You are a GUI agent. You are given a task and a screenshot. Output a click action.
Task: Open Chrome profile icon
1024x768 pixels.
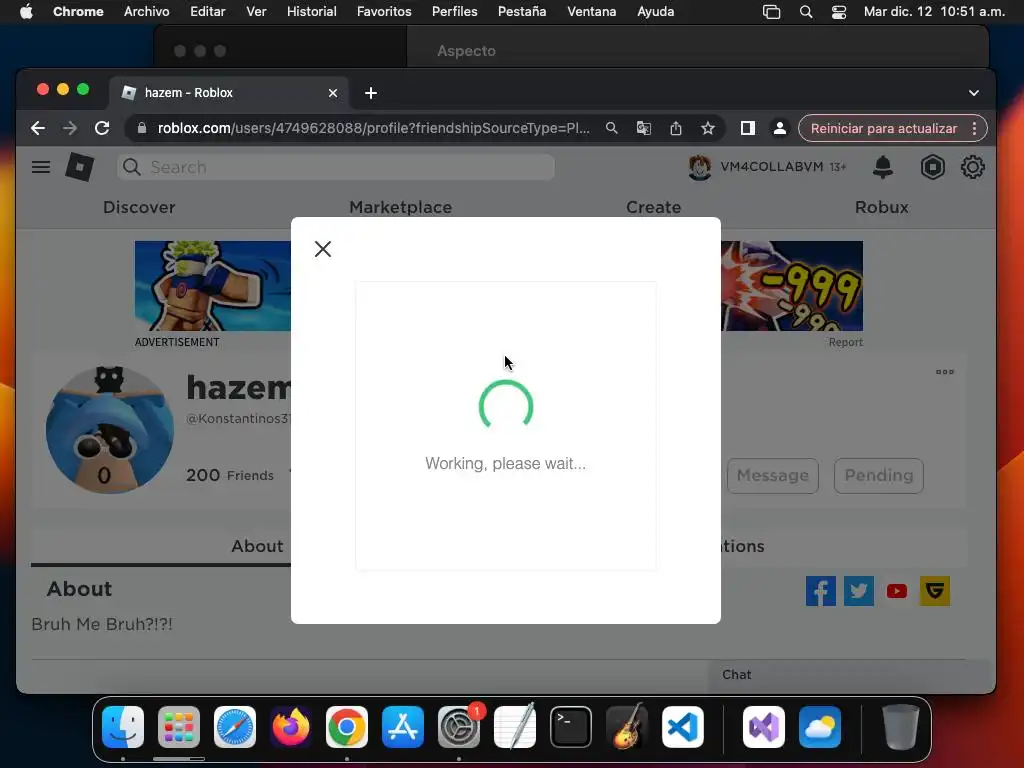pyautogui.click(x=780, y=129)
